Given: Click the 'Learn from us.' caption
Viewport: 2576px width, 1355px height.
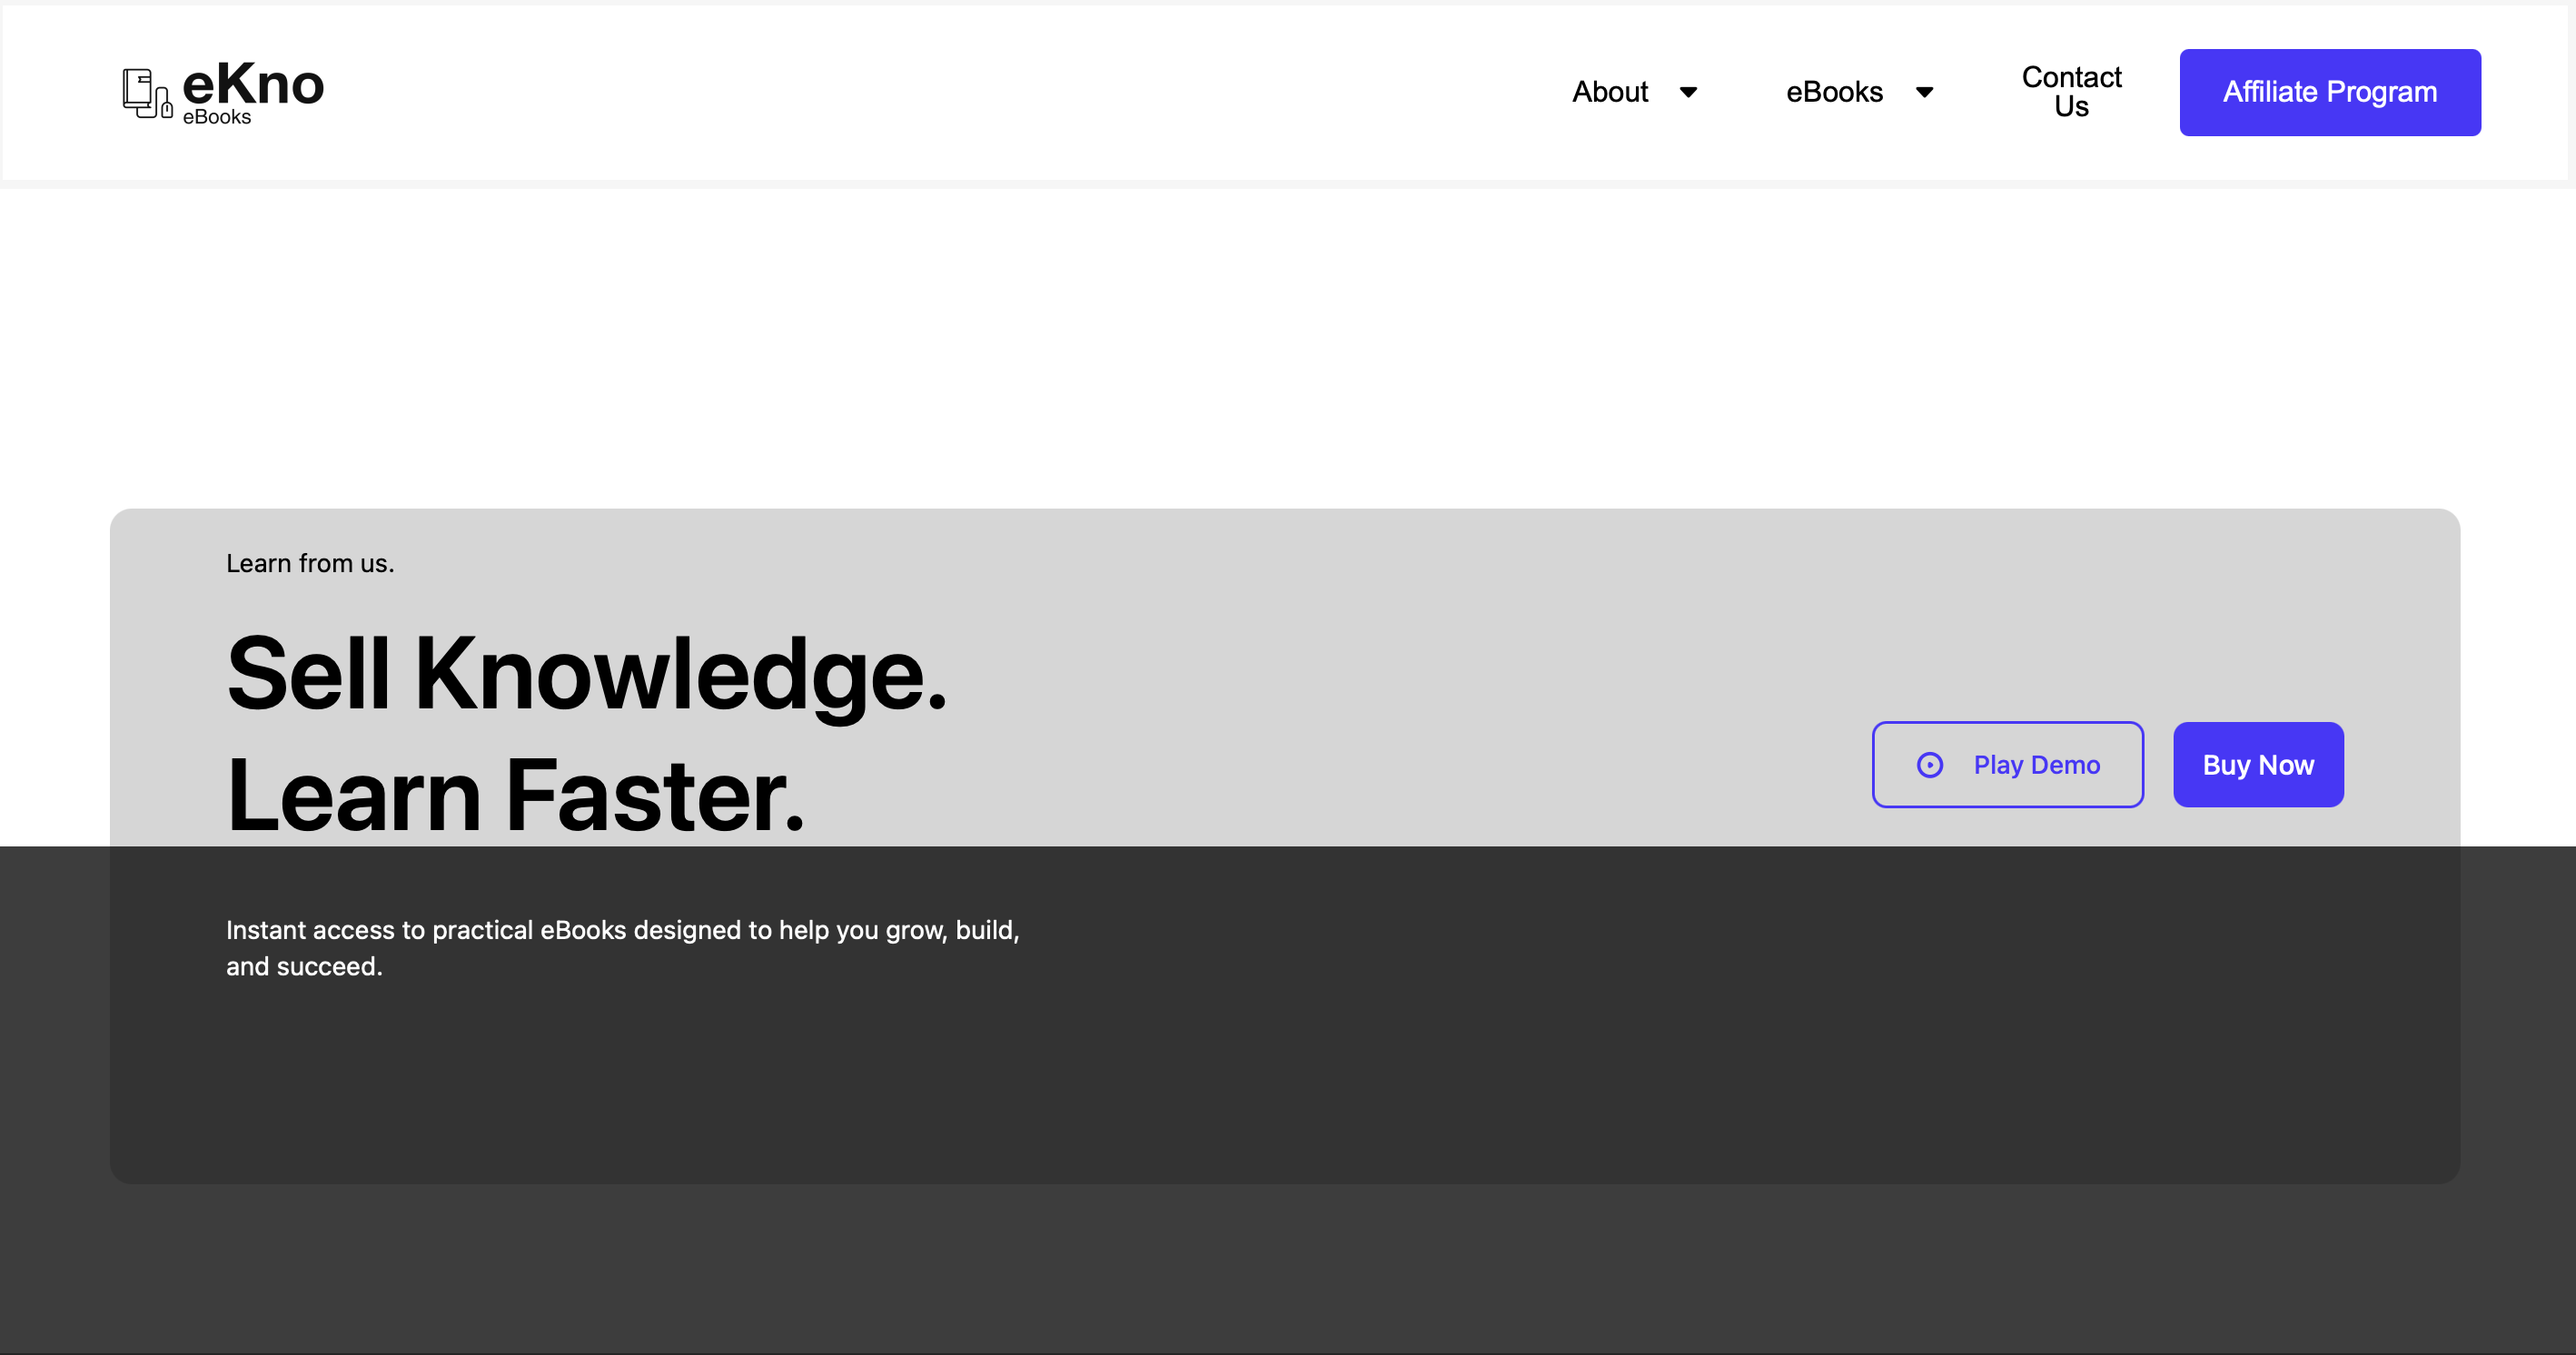Looking at the screenshot, I should tap(310, 564).
